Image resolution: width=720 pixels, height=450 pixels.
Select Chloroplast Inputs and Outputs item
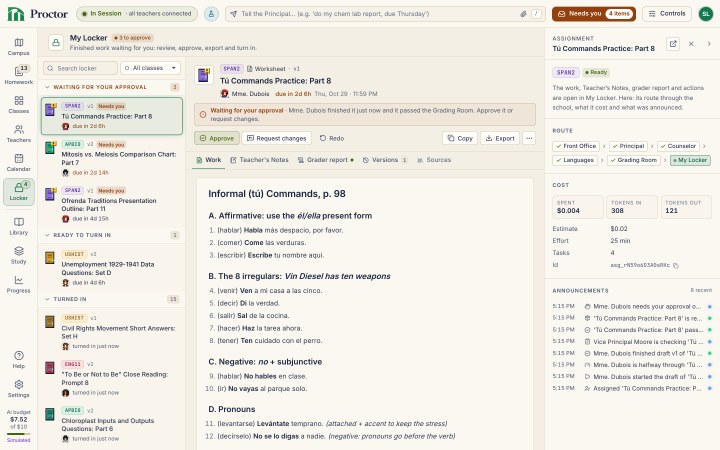112,424
